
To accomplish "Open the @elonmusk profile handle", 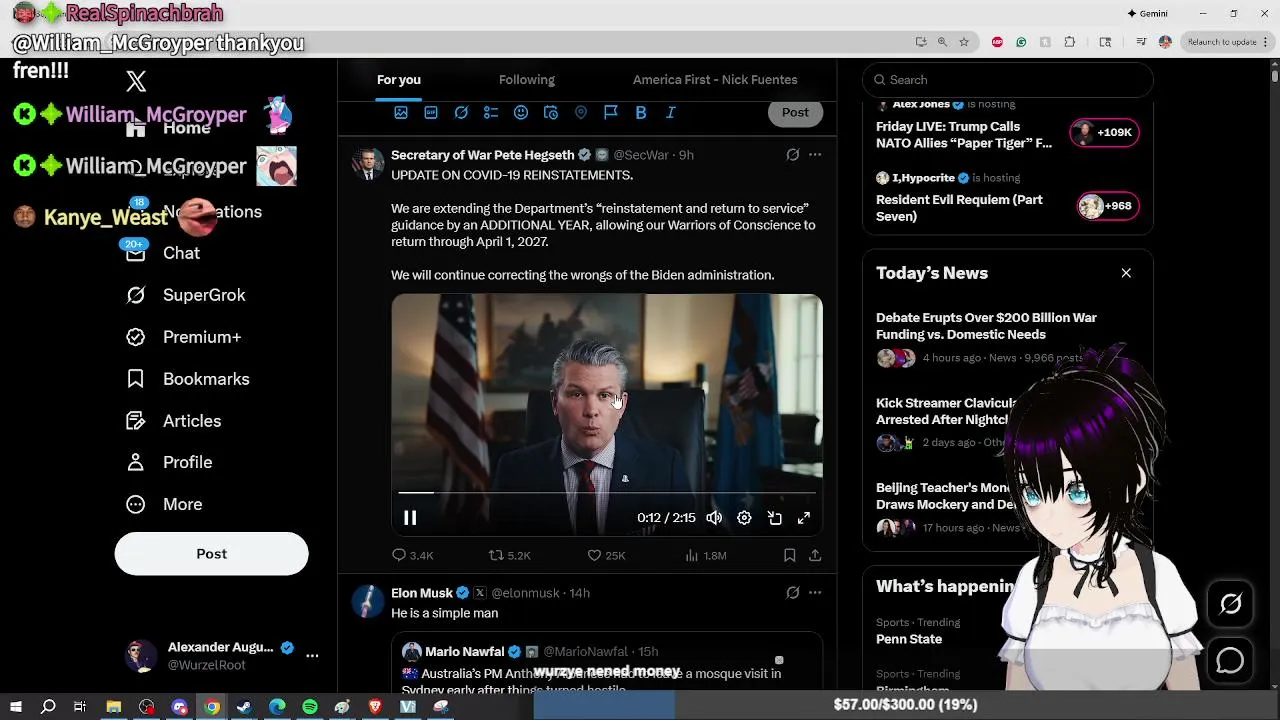I will pyautogui.click(x=526, y=593).
